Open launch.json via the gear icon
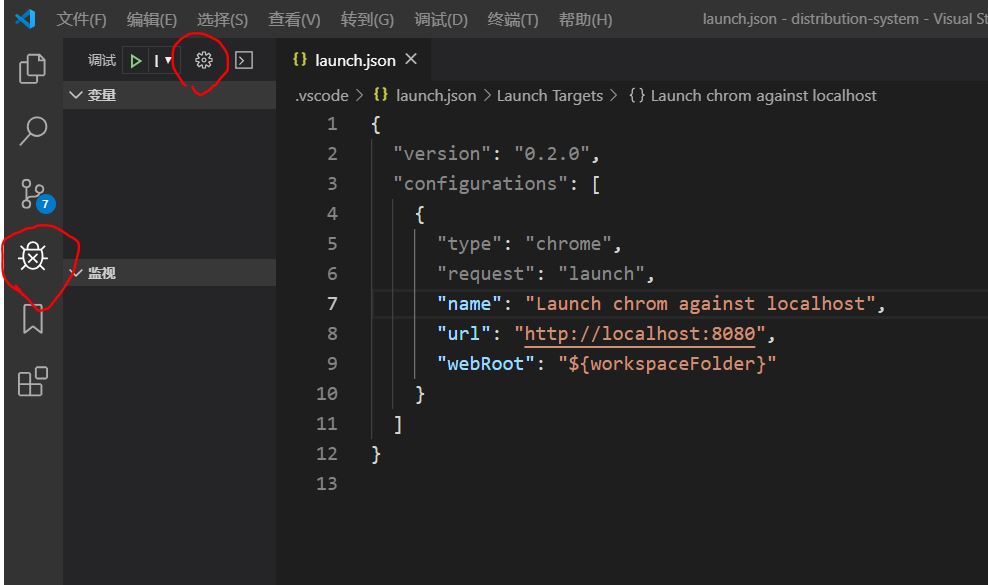This screenshot has height=585, width=988. click(x=203, y=61)
